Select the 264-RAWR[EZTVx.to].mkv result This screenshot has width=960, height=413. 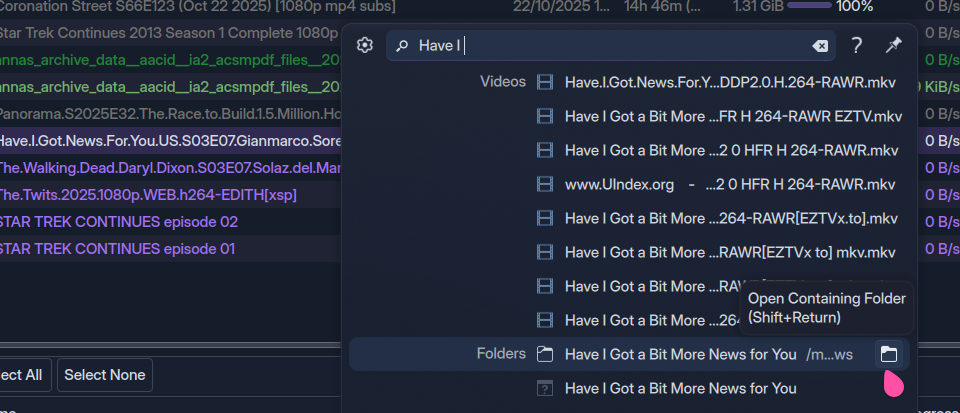[x=730, y=218]
